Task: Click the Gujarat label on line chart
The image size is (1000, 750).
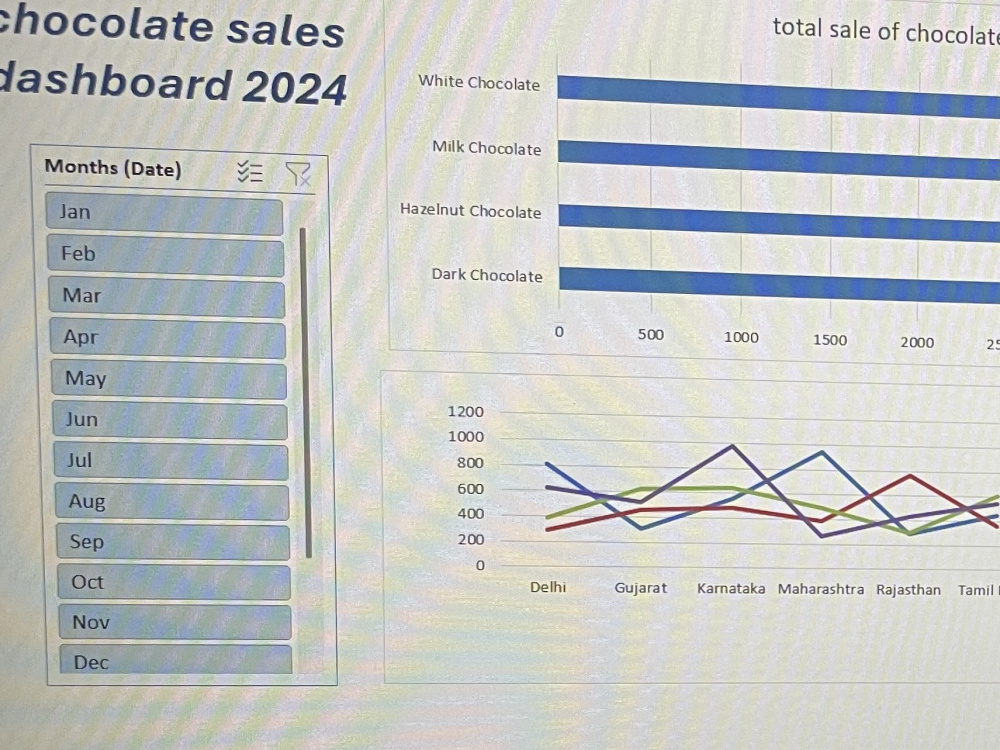Action: click(x=640, y=588)
